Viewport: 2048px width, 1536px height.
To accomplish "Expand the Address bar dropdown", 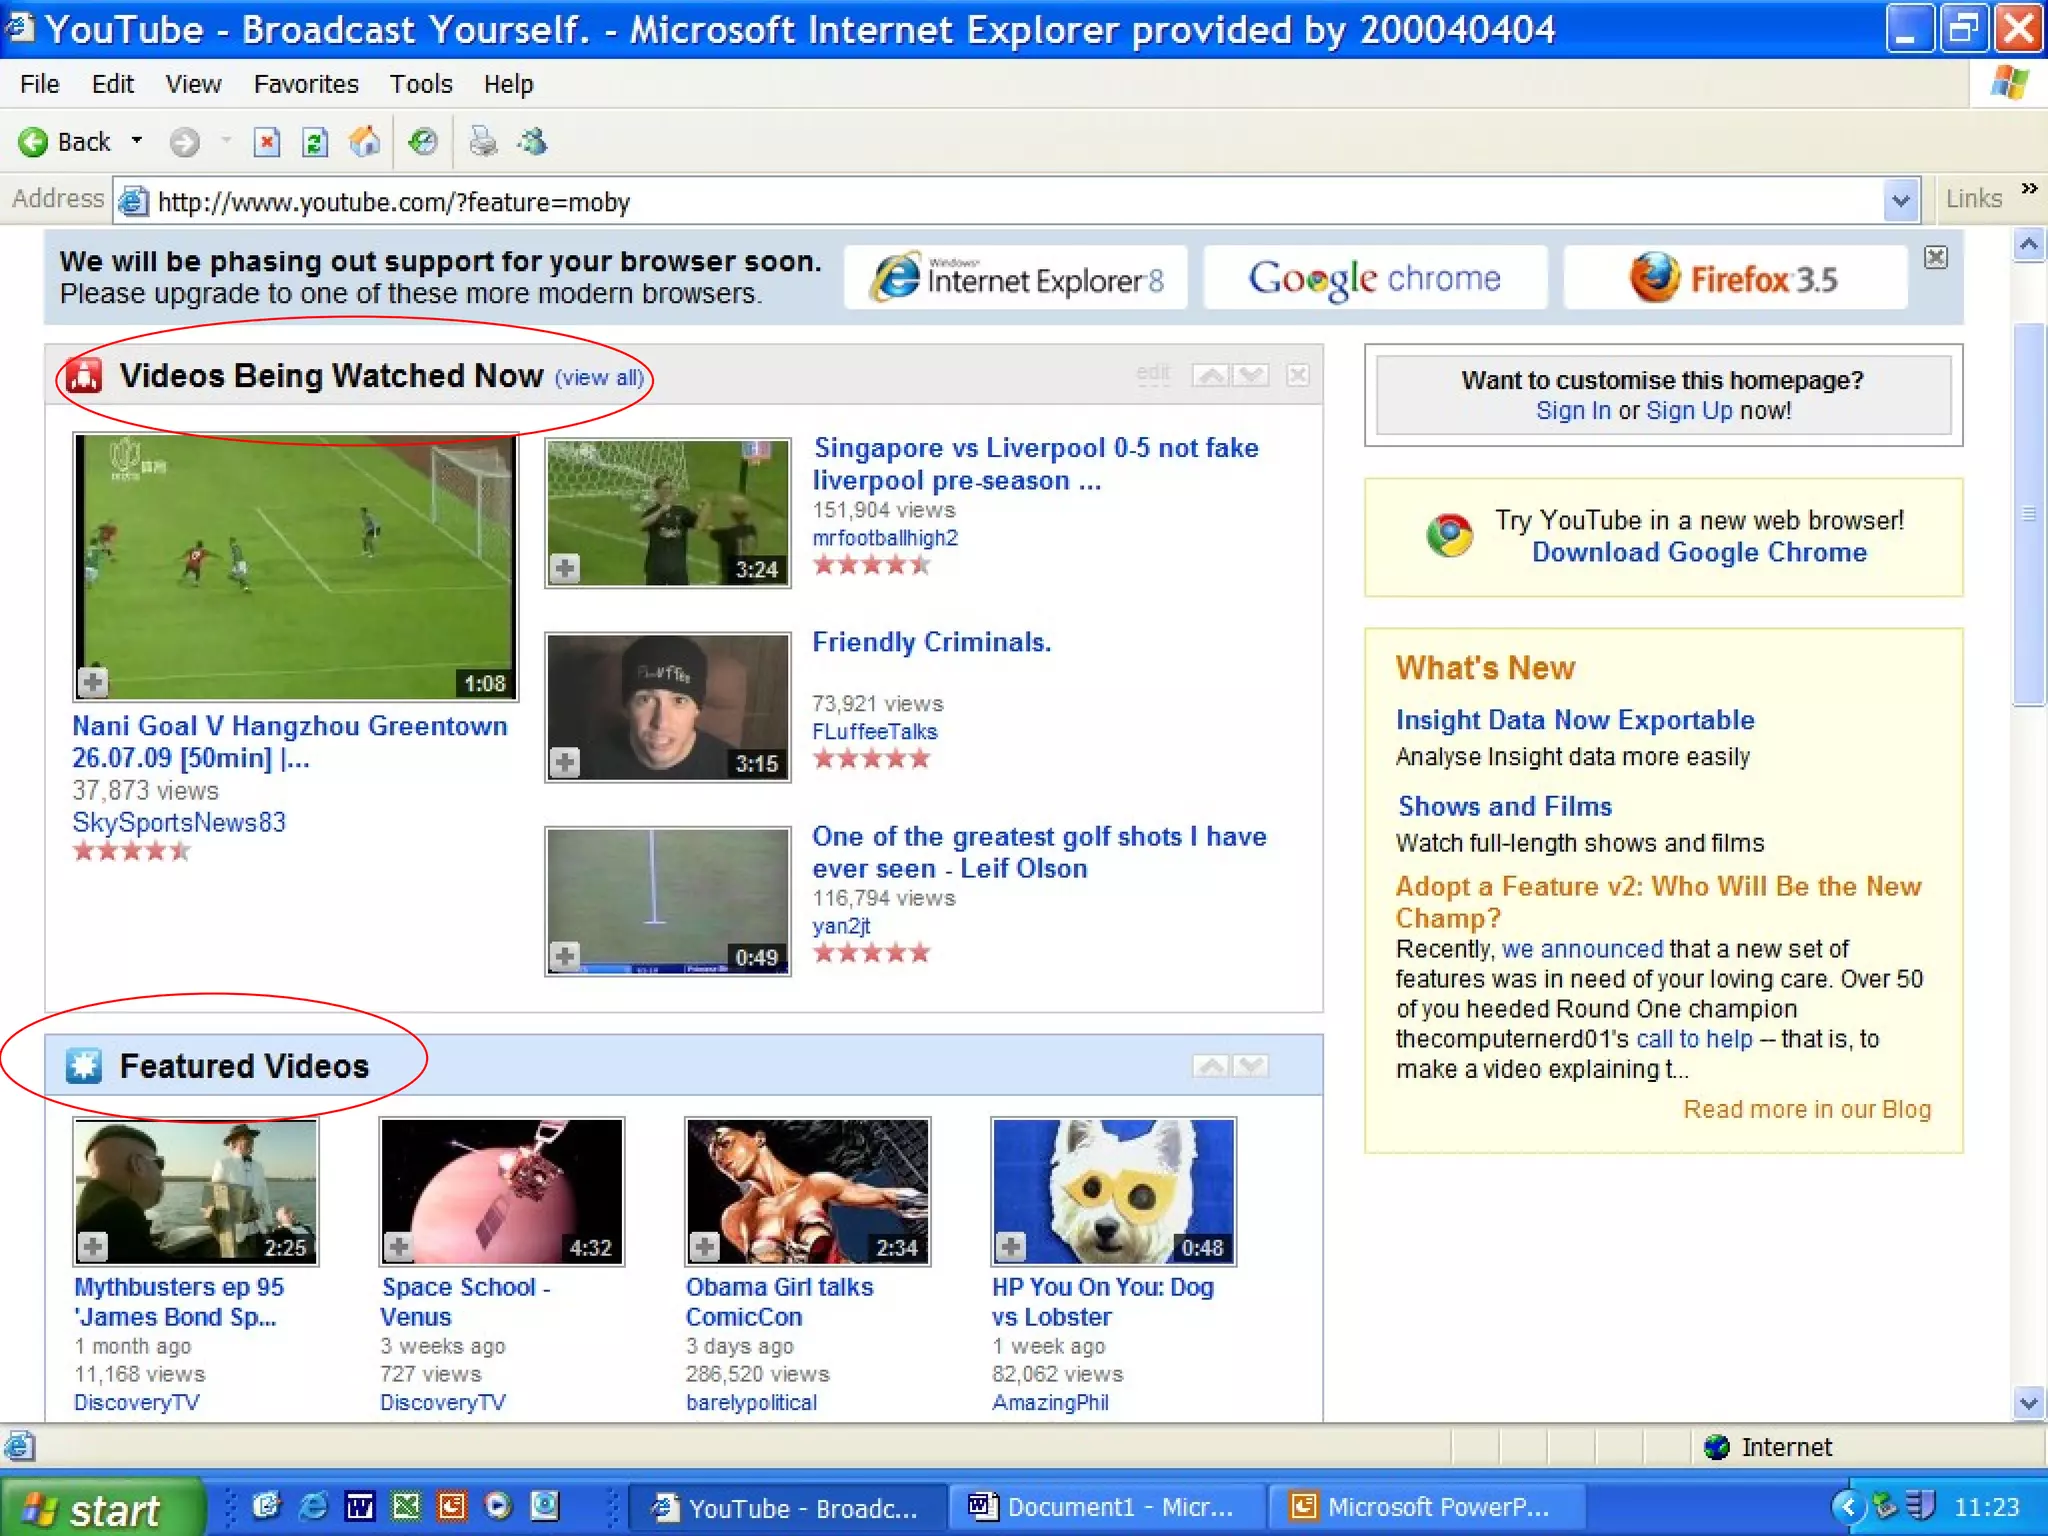I will point(1900,201).
